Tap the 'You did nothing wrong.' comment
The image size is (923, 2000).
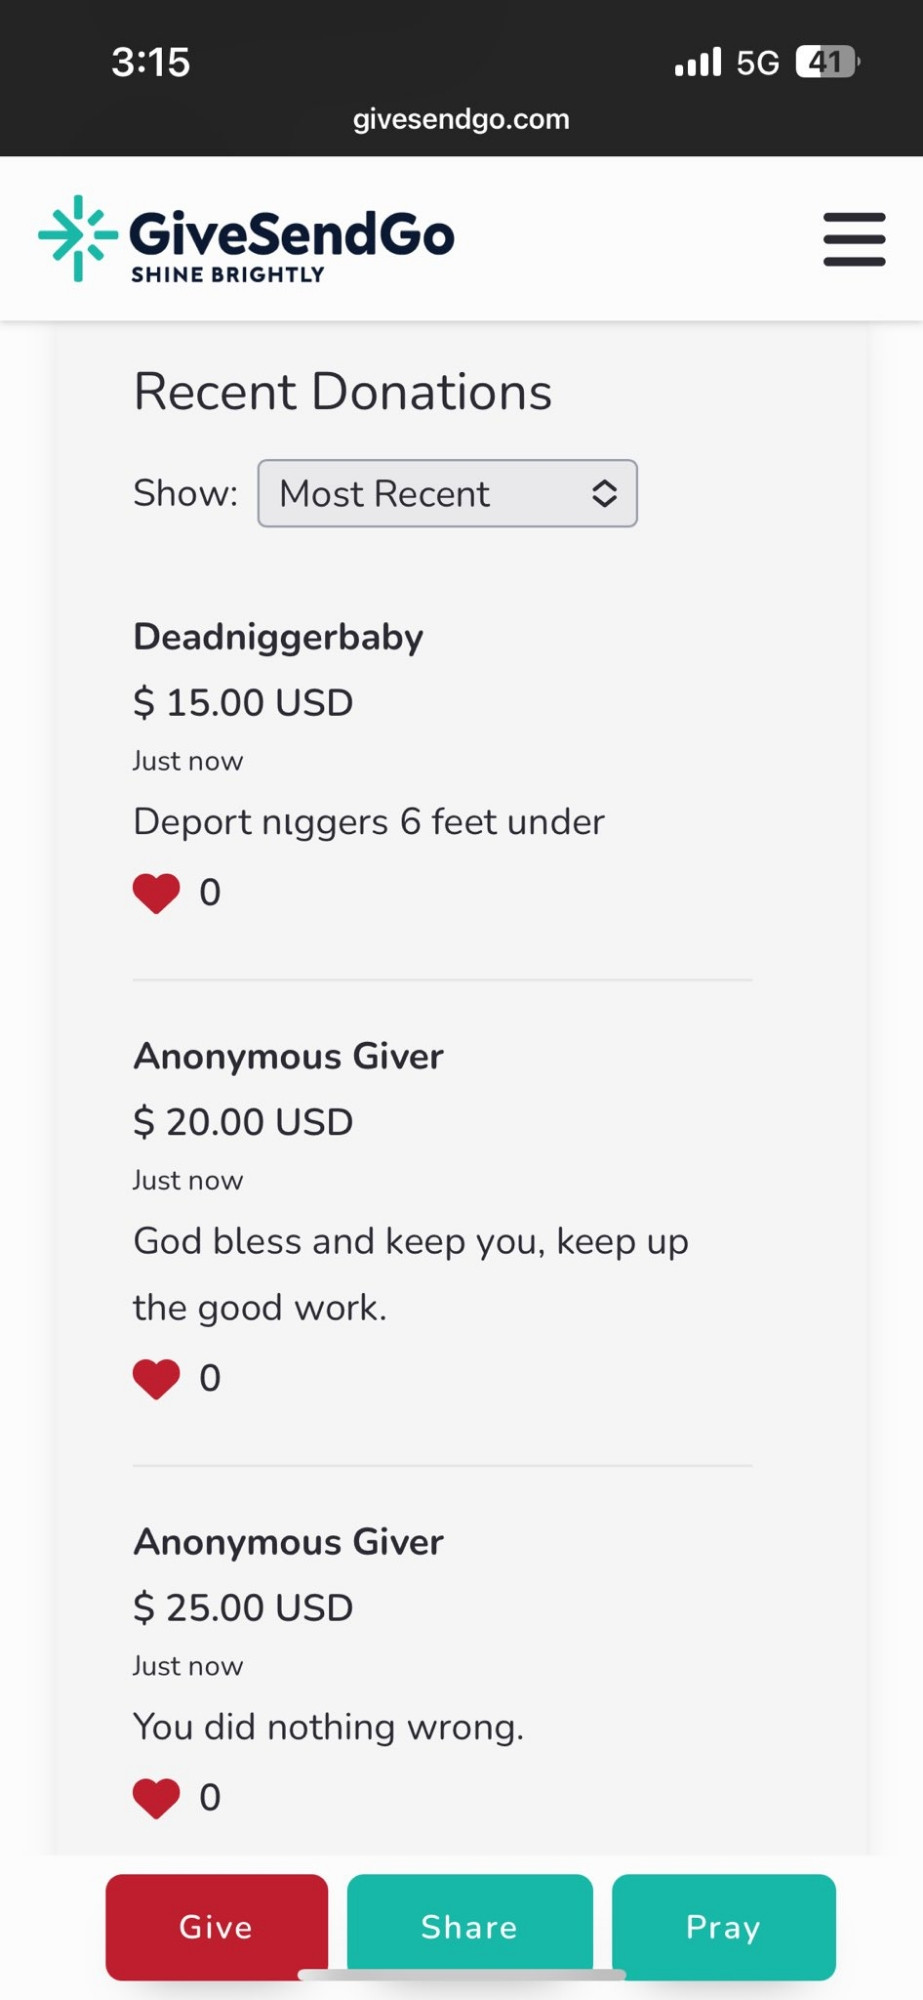[328, 1727]
